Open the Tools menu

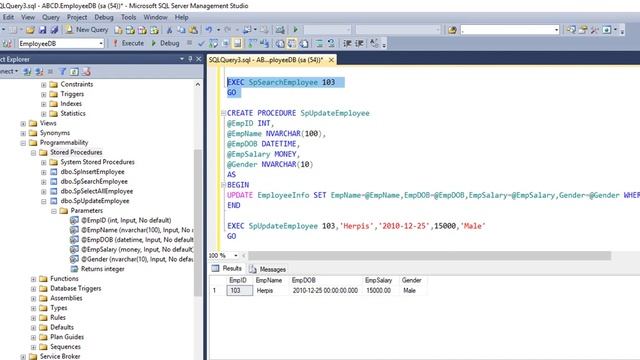pyautogui.click(x=128, y=17)
